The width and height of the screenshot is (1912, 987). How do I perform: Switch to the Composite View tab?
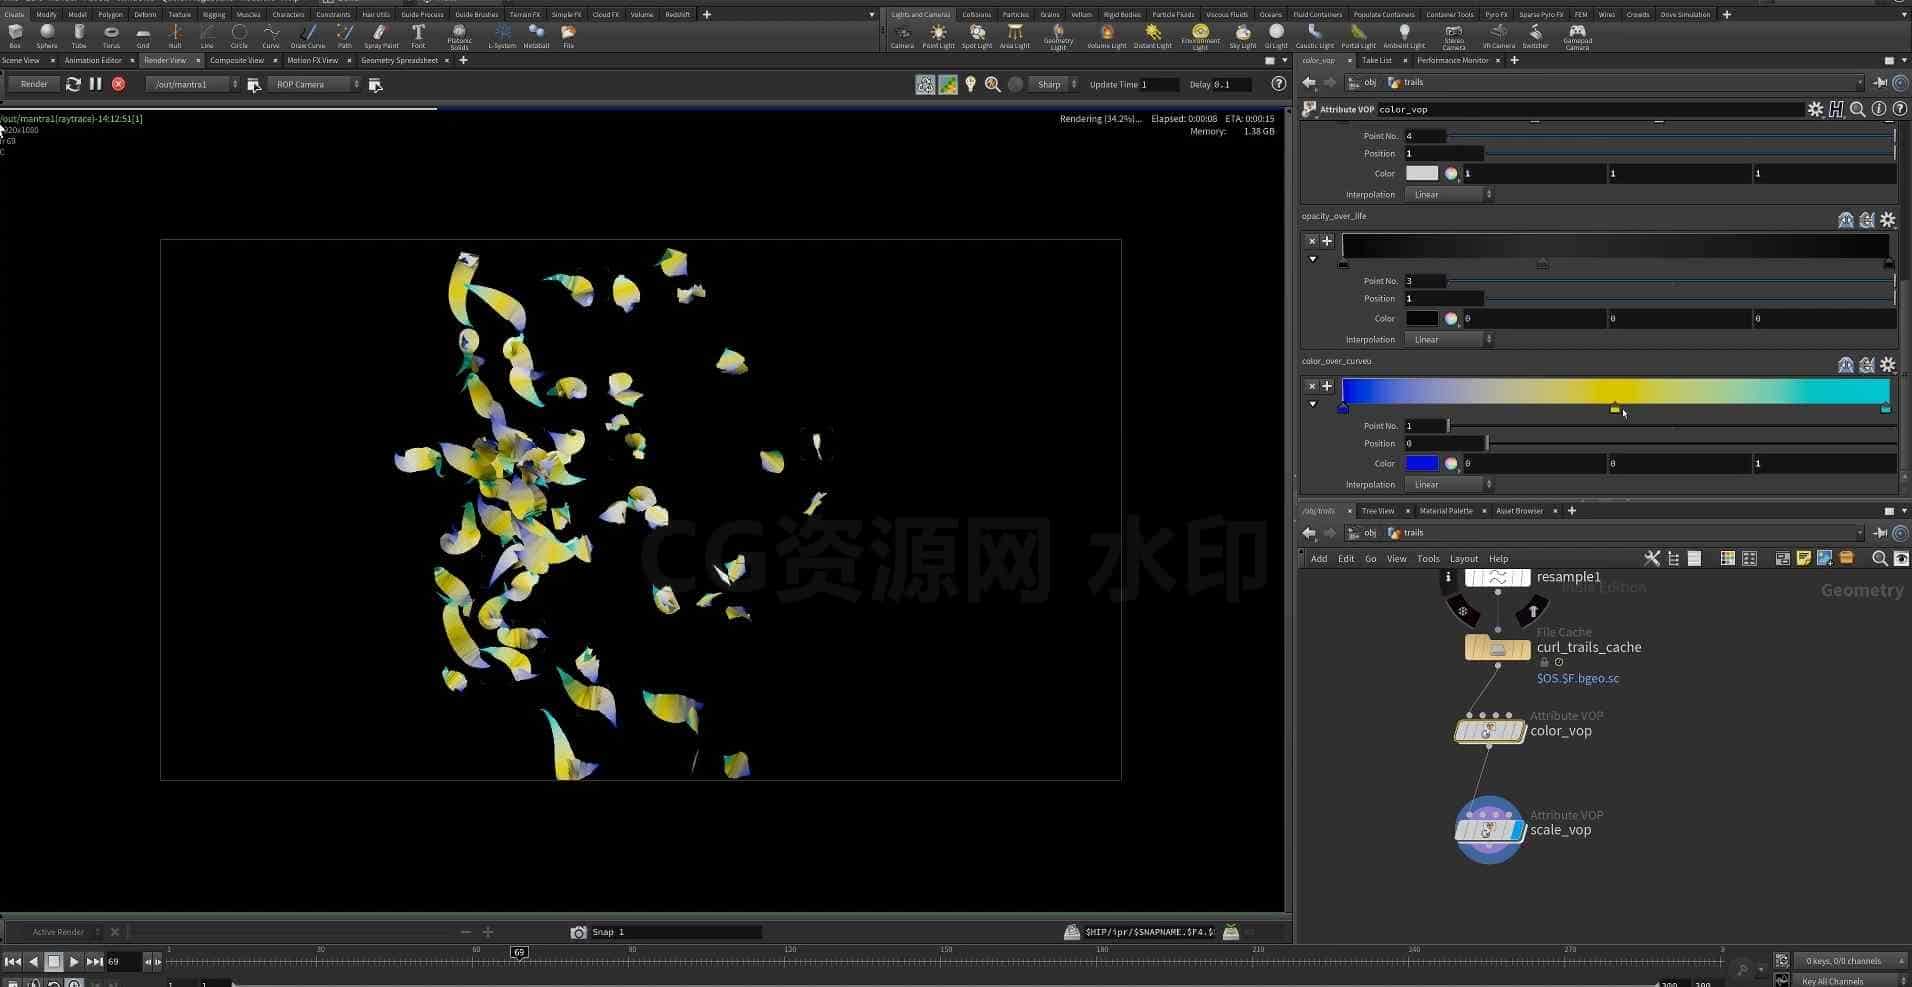[237, 60]
